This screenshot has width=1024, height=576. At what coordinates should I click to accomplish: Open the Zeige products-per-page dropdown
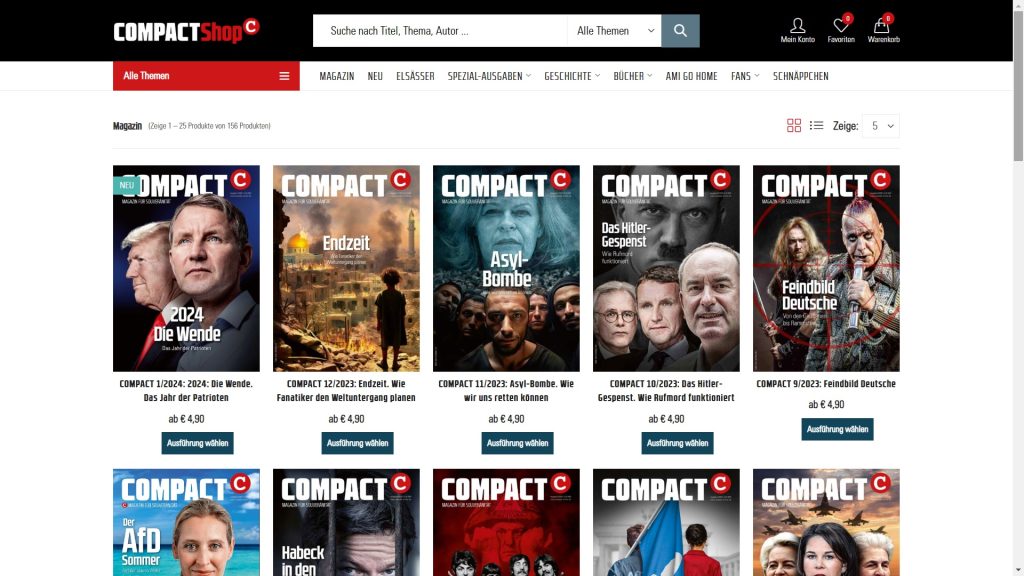pos(881,126)
